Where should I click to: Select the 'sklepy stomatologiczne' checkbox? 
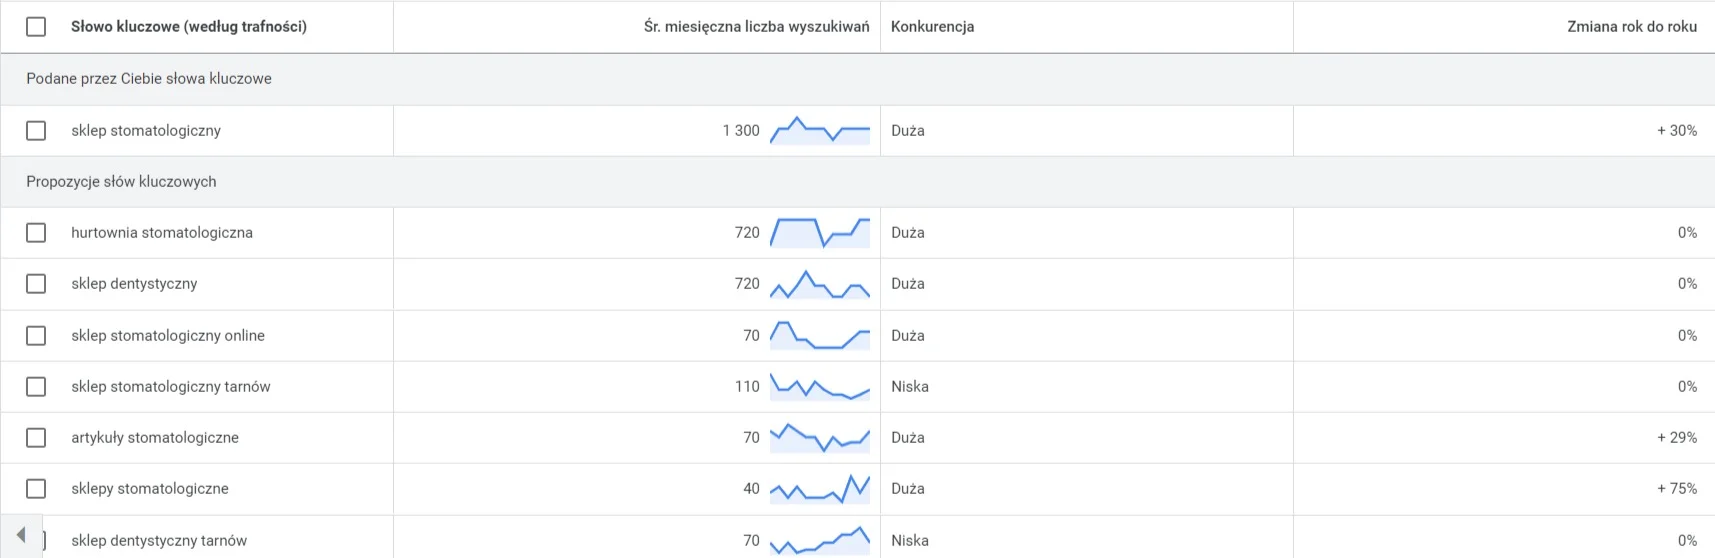(x=36, y=489)
